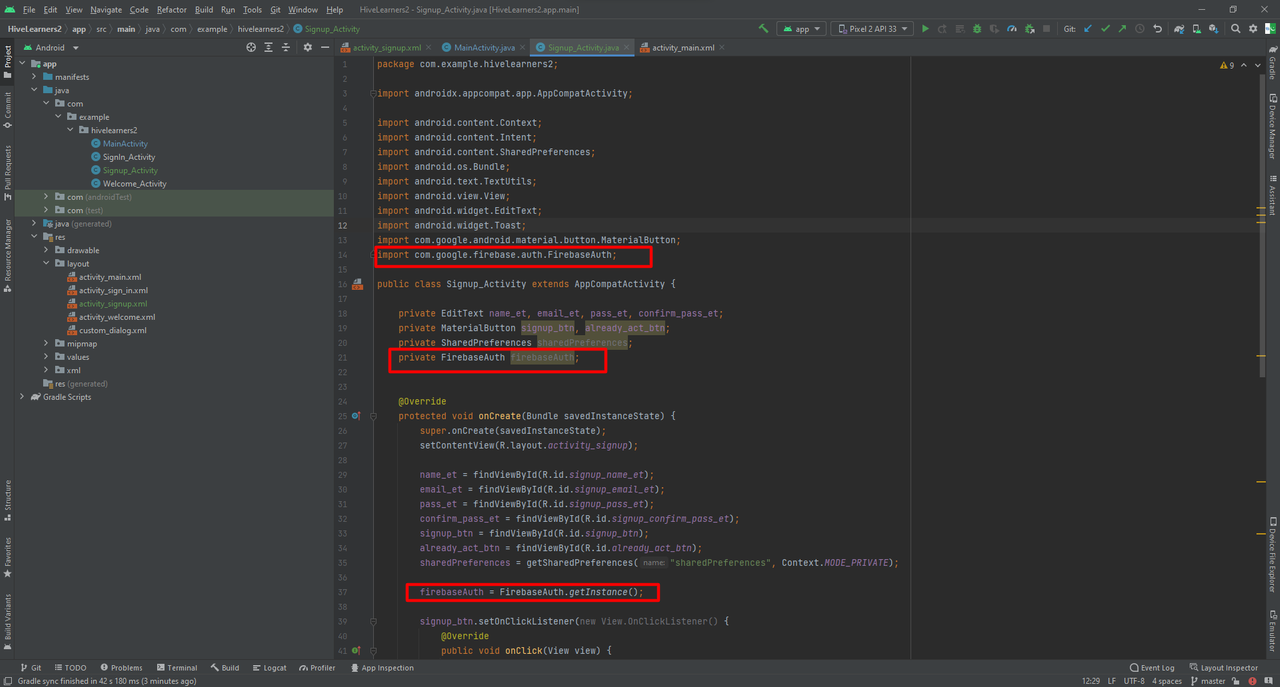Click Expand All in Project panel
1280x687 pixels.
(x=268, y=47)
